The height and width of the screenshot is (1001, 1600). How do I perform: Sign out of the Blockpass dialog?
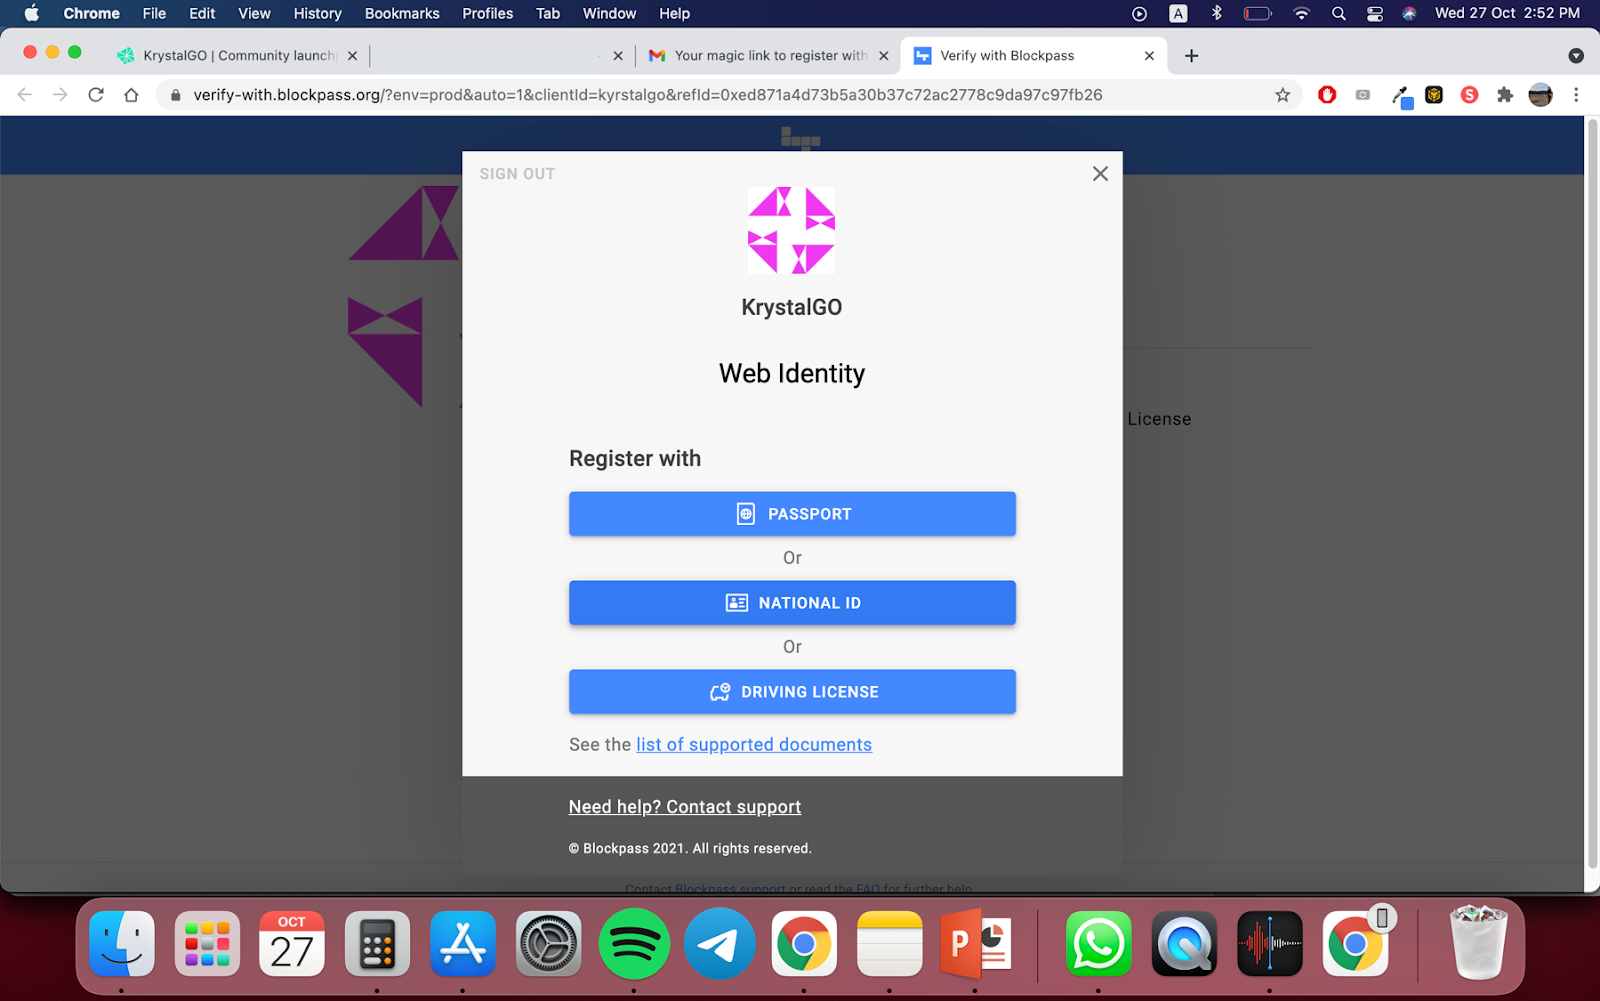pyautogui.click(x=517, y=174)
